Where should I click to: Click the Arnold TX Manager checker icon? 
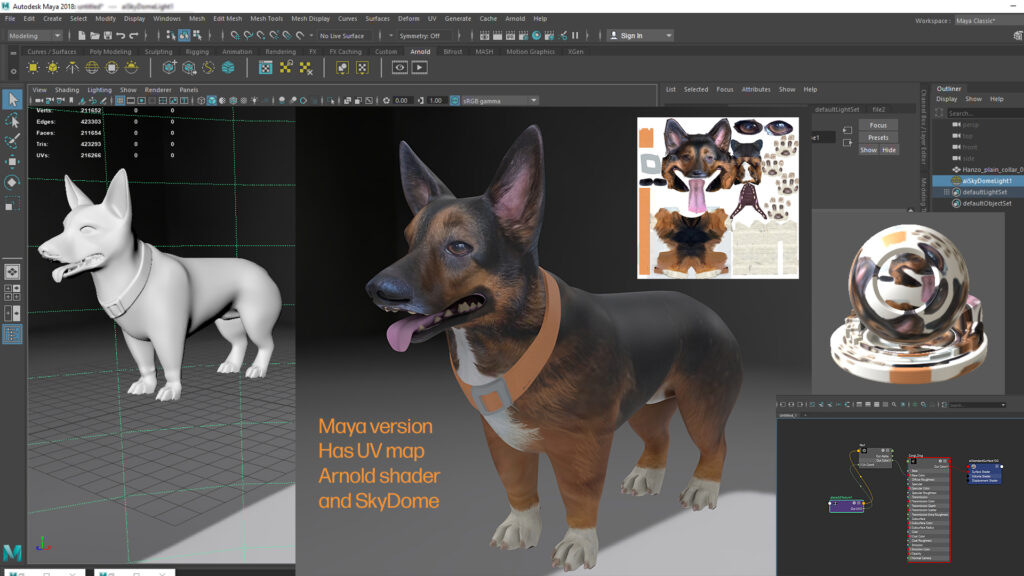265,68
